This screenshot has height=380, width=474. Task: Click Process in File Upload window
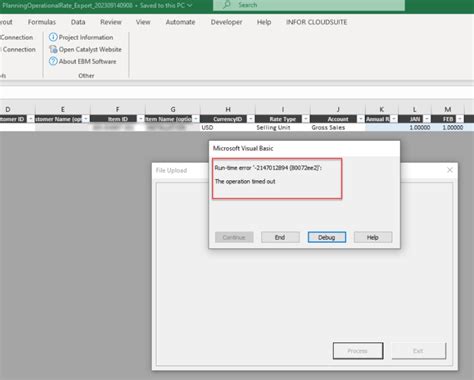(x=358, y=351)
